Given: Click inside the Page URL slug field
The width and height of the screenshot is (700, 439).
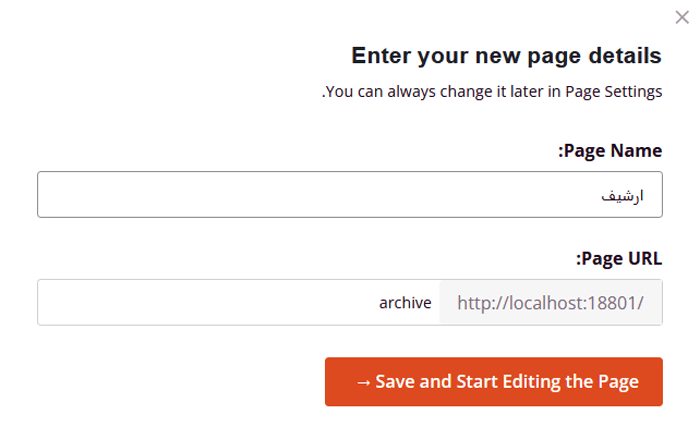Looking at the screenshot, I should (300, 302).
